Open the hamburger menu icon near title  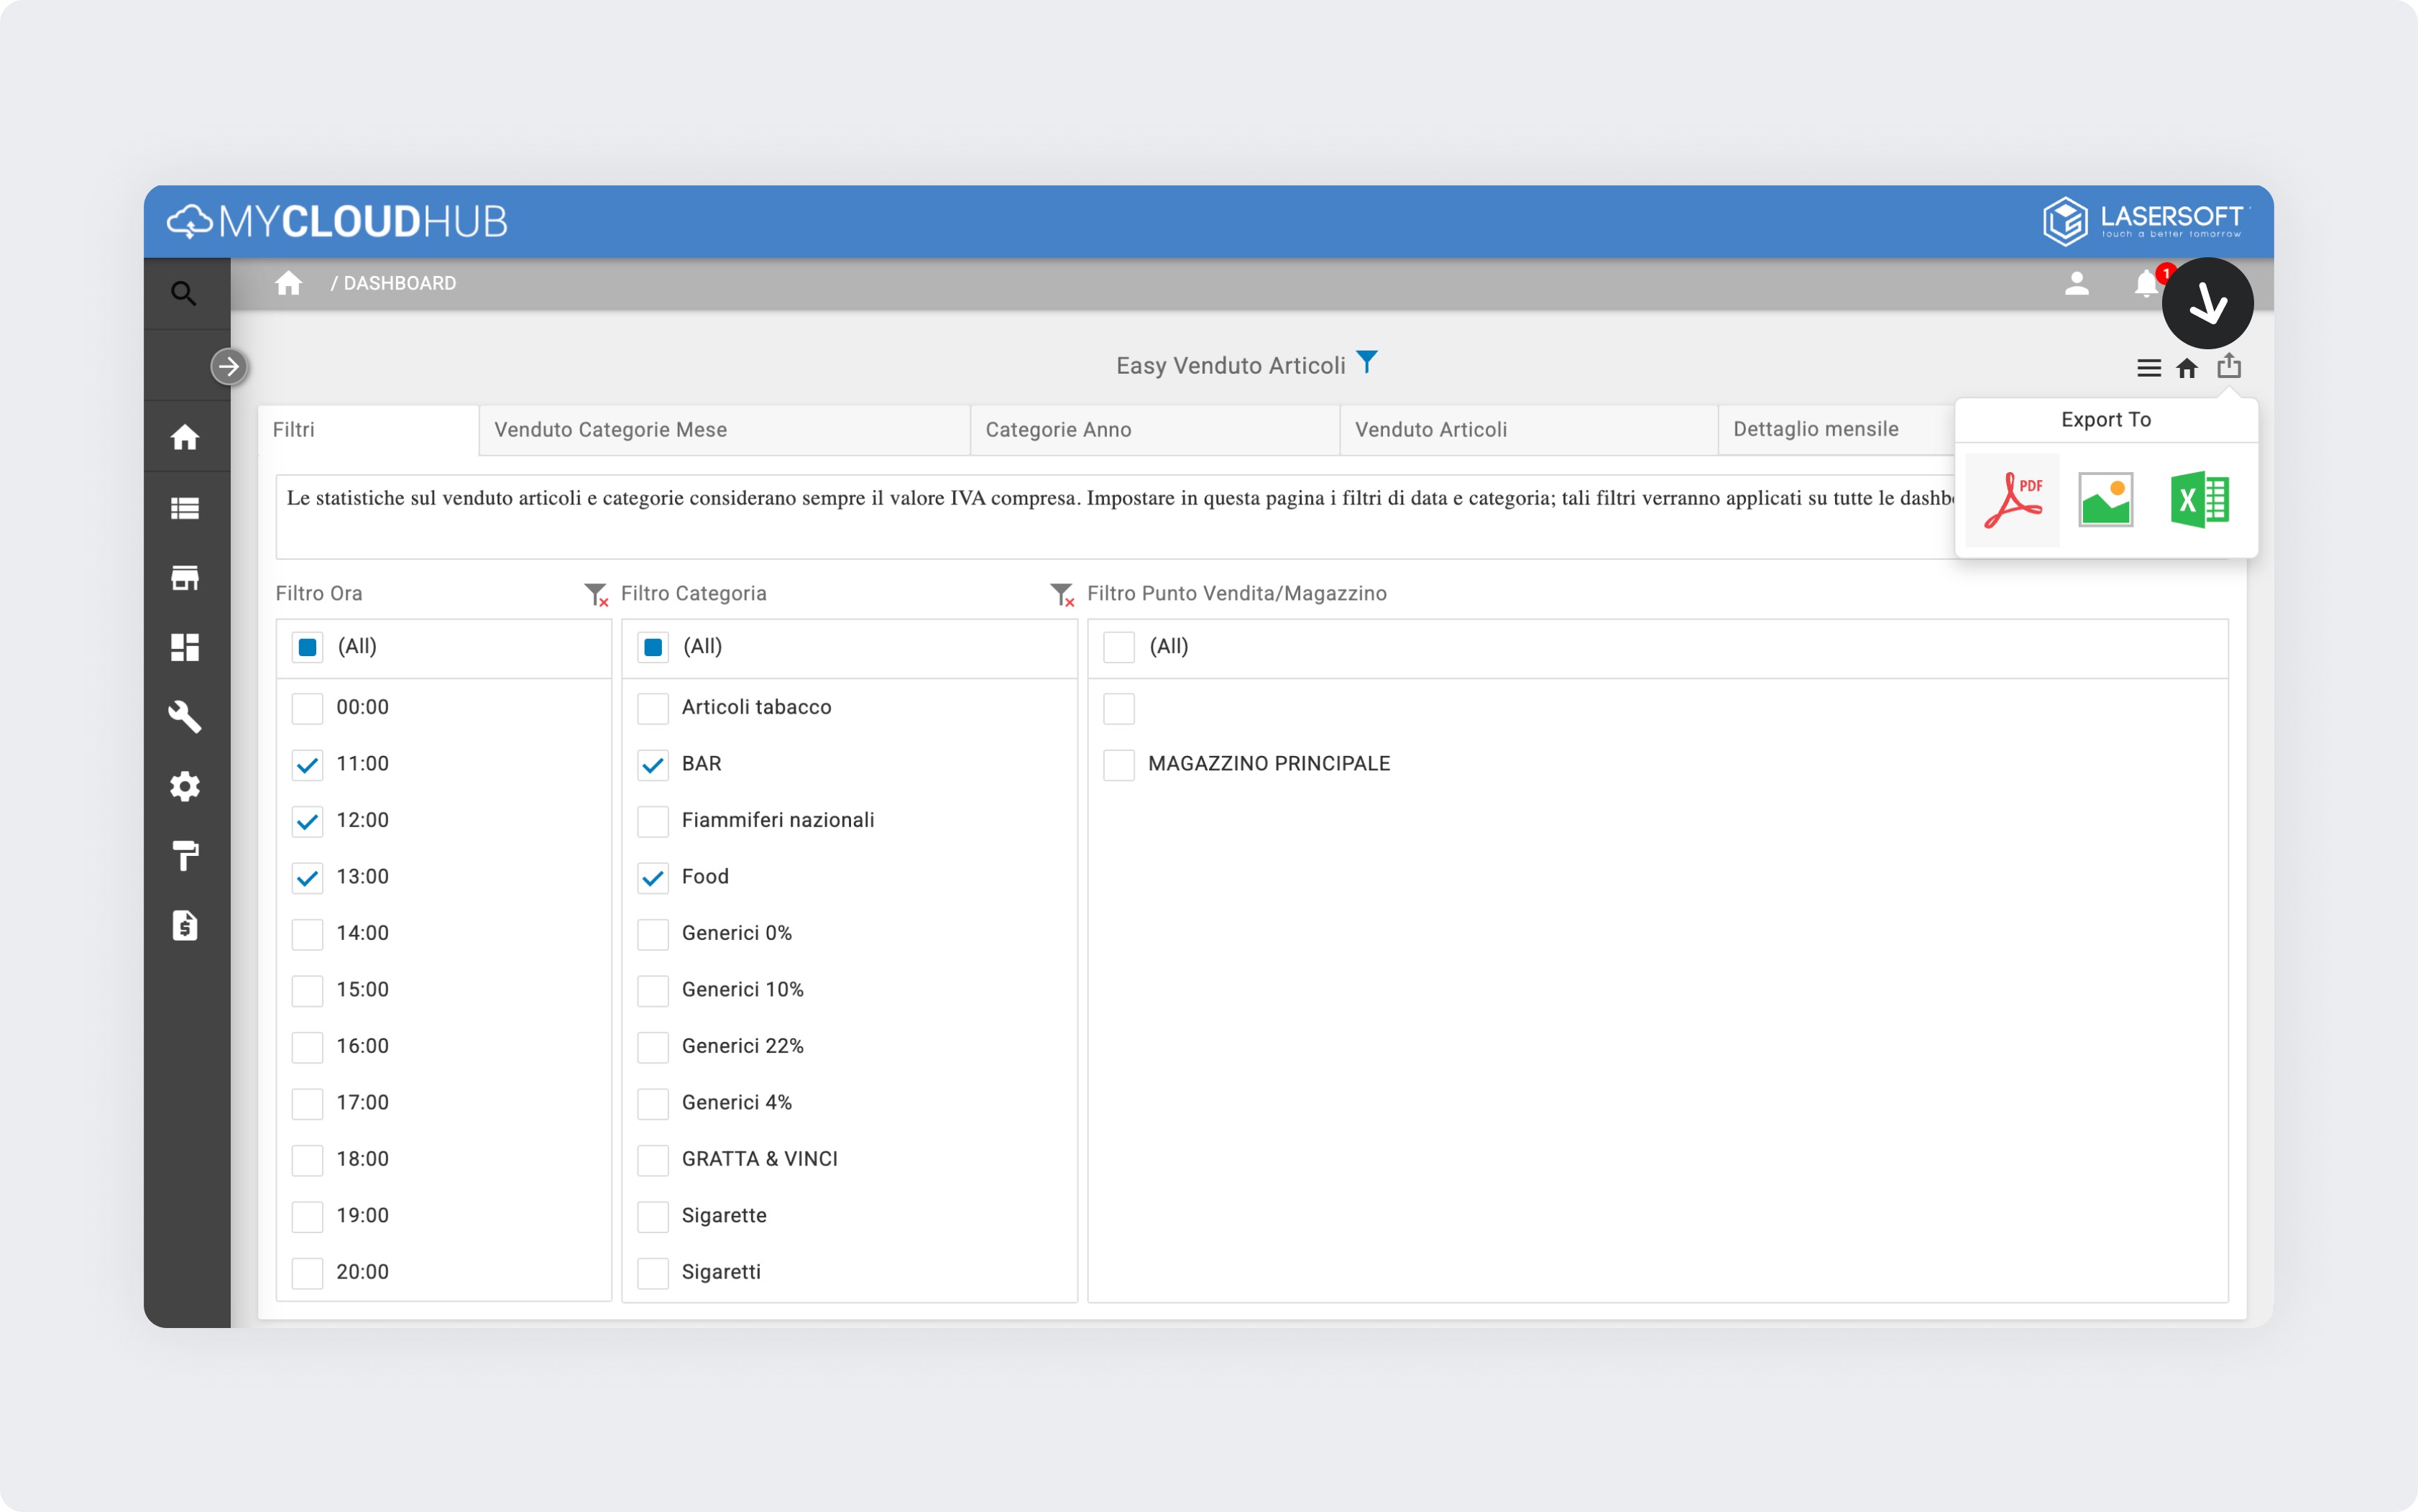point(2148,368)
